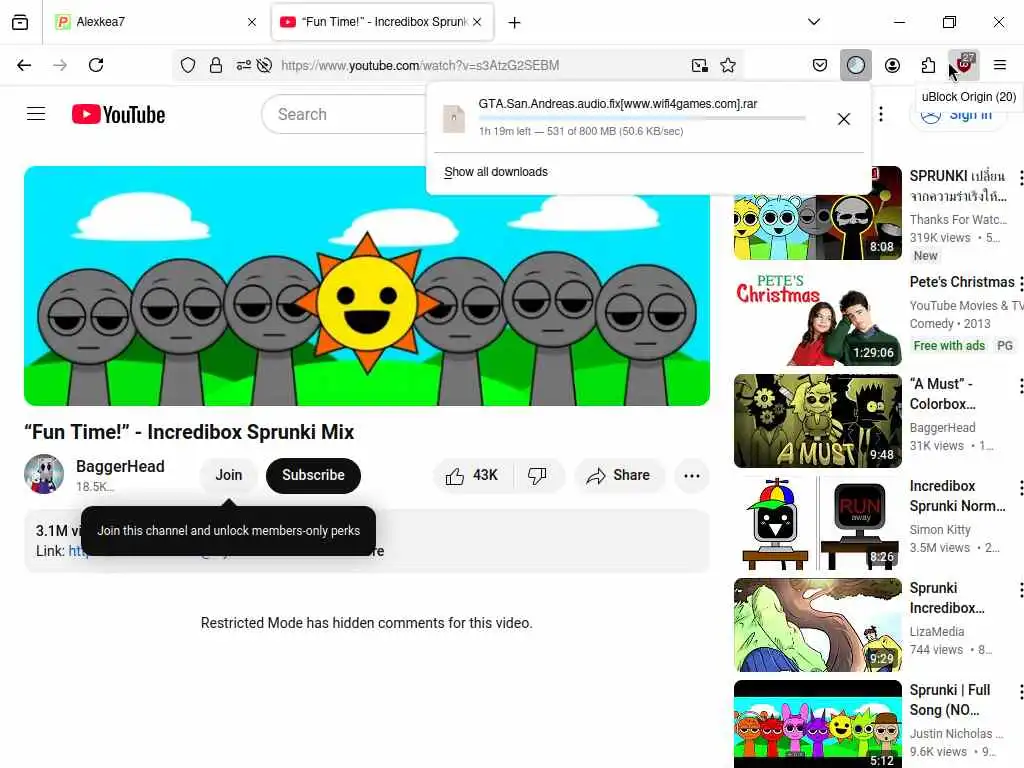Open site permissions icon in address bar
1024x768 pixels.
[243, 65]
